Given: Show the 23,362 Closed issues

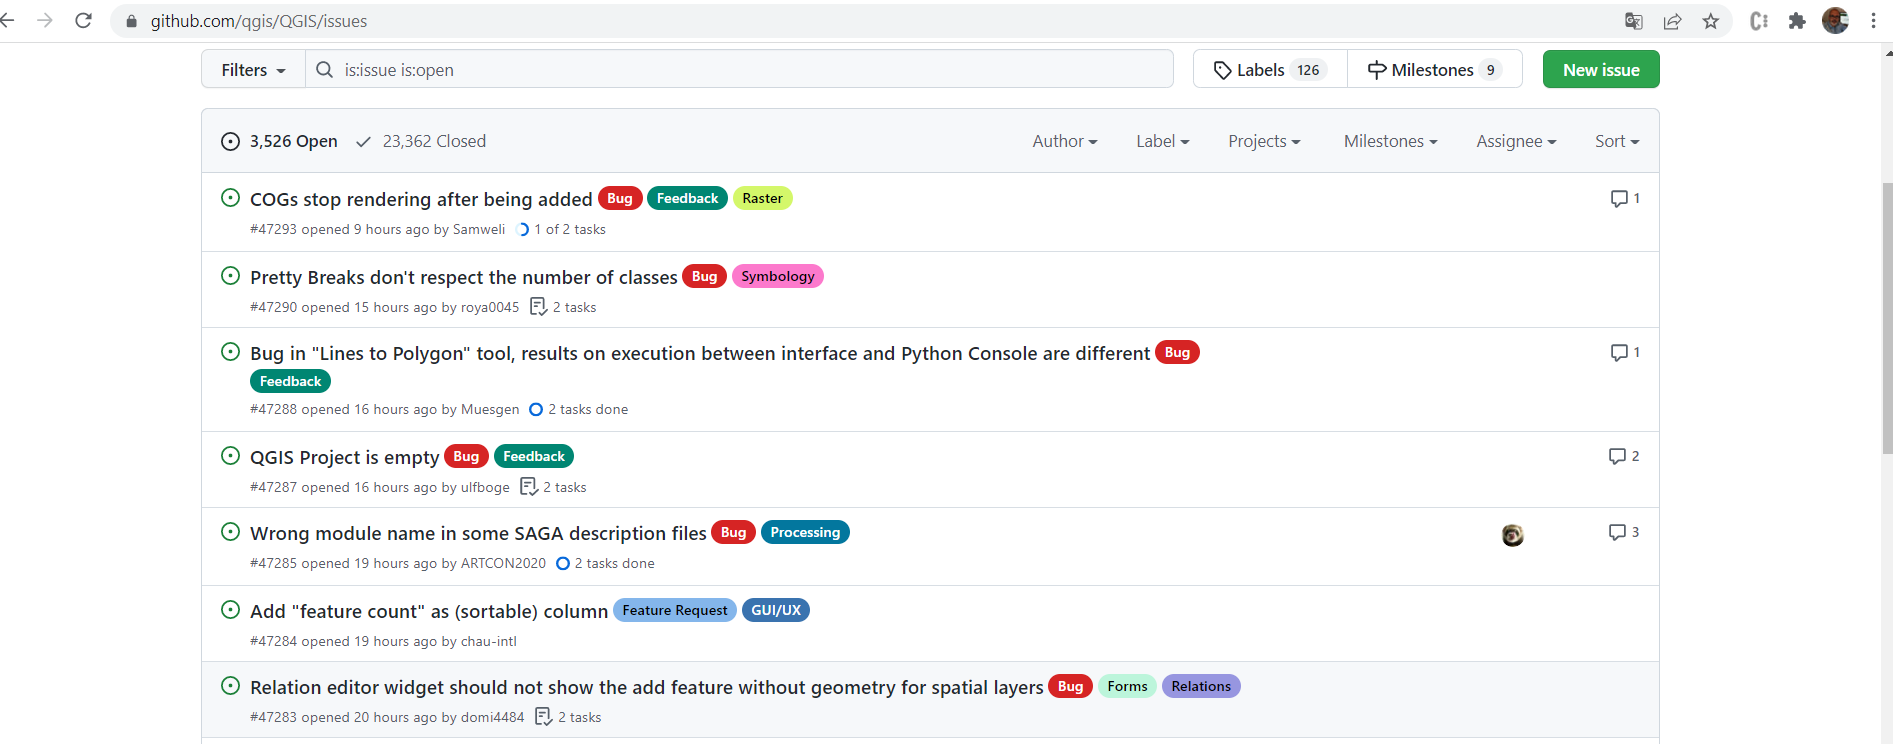Looking at the screenshot, I should (x=421, y=141).
